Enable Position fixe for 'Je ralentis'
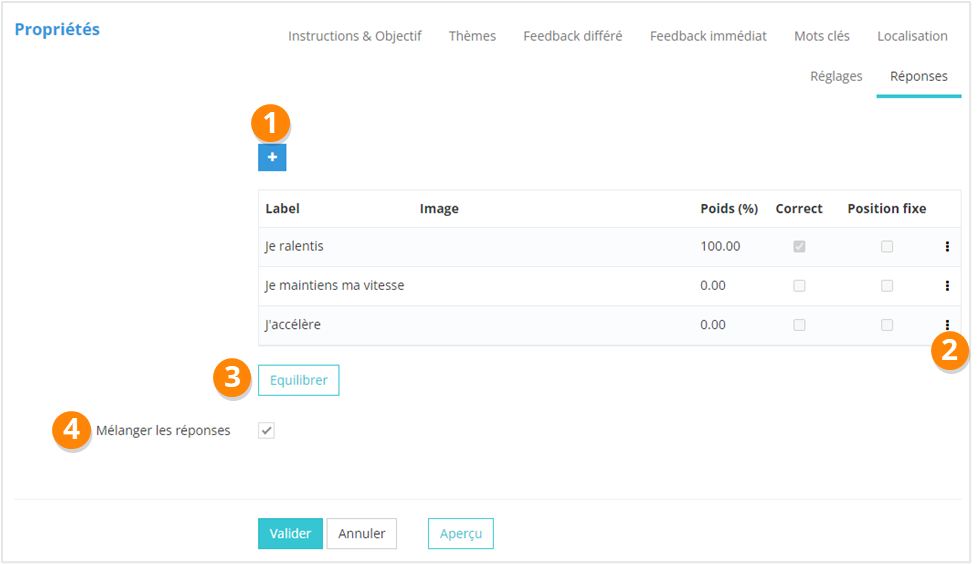 (887, 246)
